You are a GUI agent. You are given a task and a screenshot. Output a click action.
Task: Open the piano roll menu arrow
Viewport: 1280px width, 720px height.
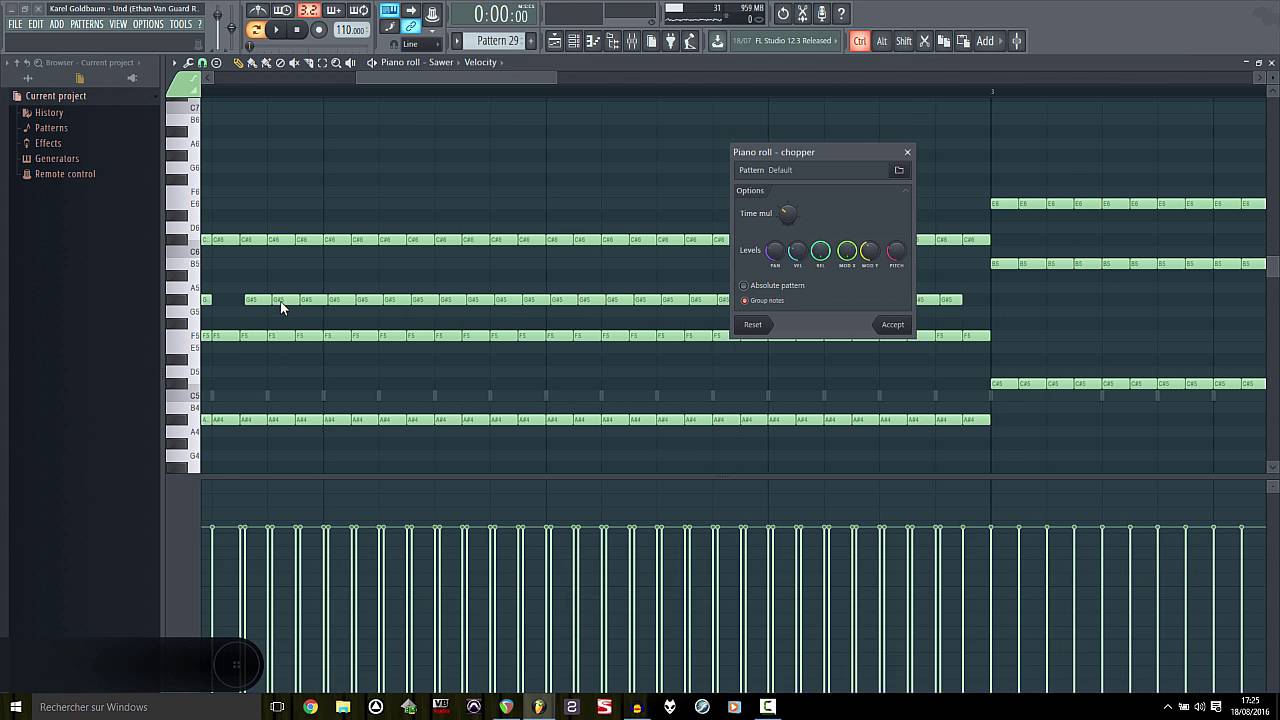(x=174, y=63)
